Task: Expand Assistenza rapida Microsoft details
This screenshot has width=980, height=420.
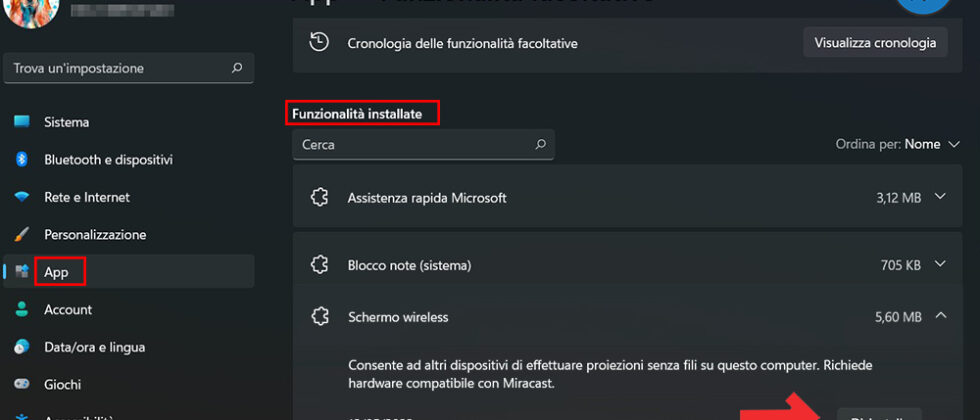Action: (x=939, y=197)
